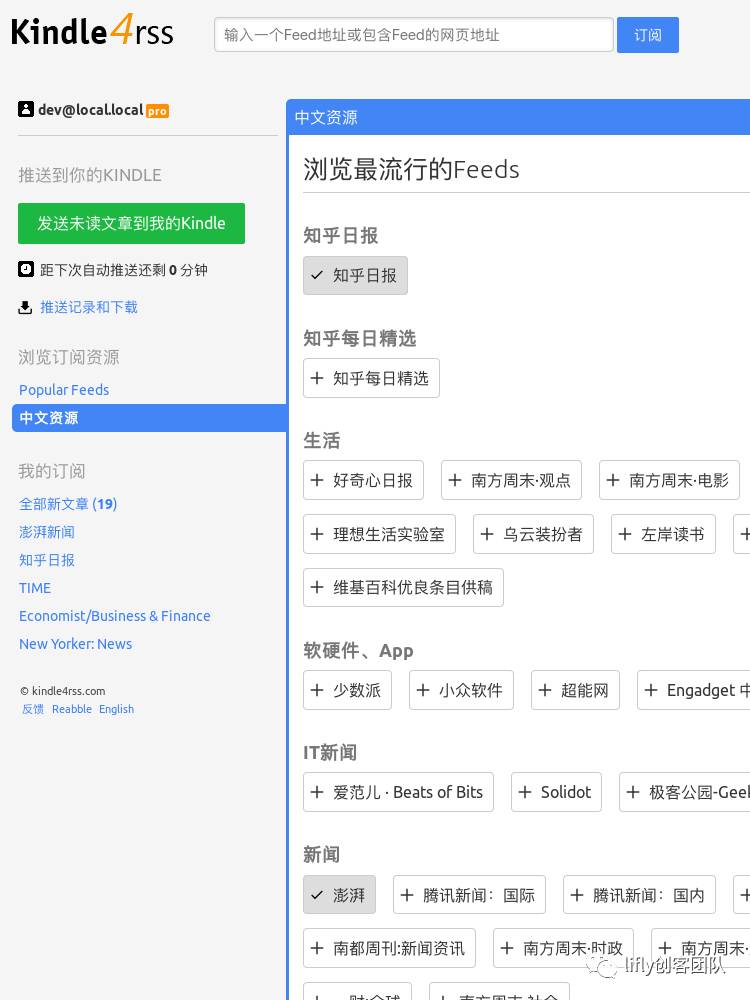The width and height of the screenshot is (750, 1000).
Task: Add 好奇心日报 feed
Action: coord(364,480)
